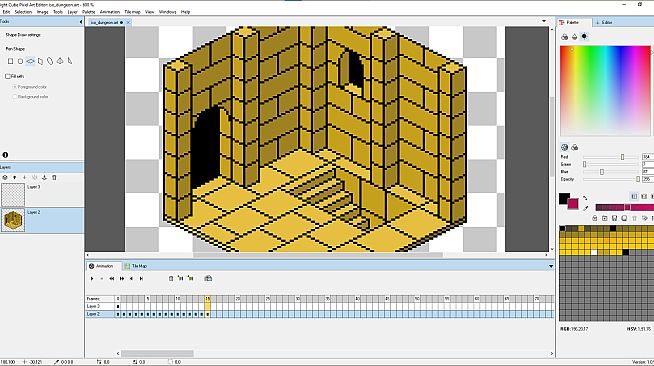Open the Edit menu
Viewport: 654px width, 366px height.
click(6, 12)
